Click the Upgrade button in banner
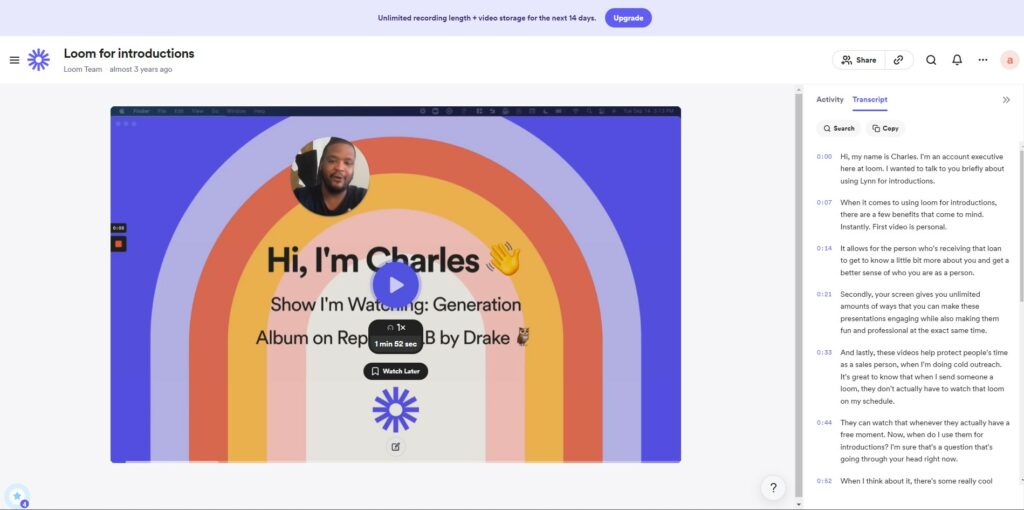This screenshot has width=1024, height=510. click(x=628, y=18)
